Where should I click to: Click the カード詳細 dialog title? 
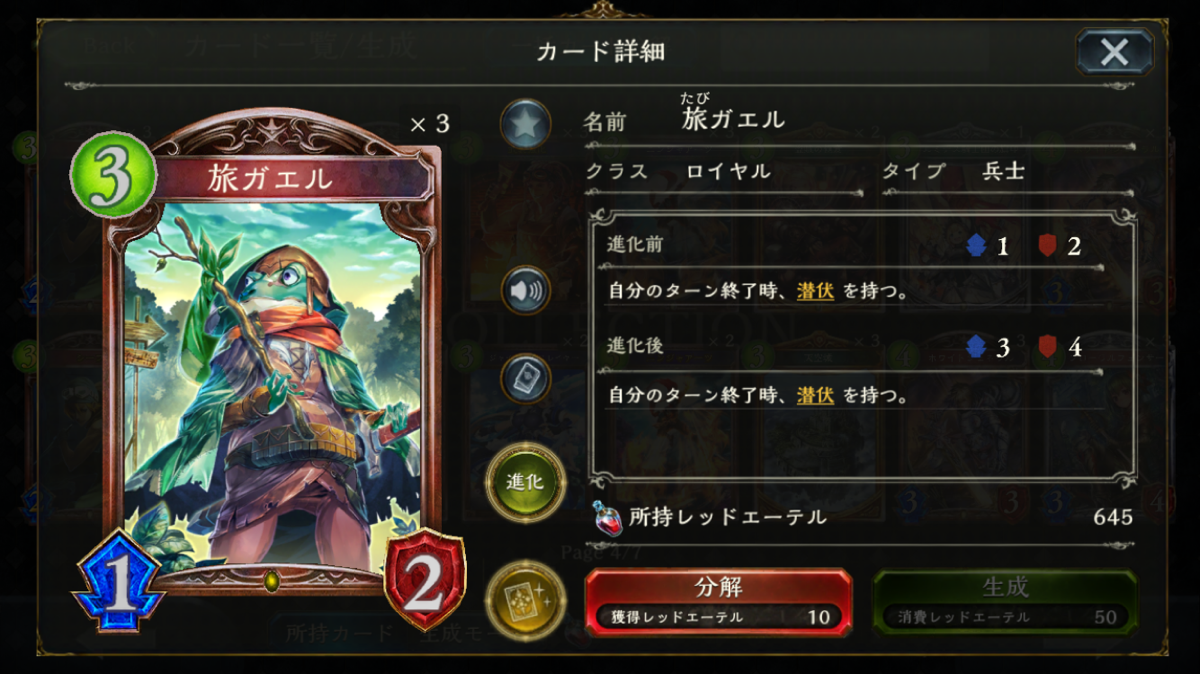click(x=600, y=51)
